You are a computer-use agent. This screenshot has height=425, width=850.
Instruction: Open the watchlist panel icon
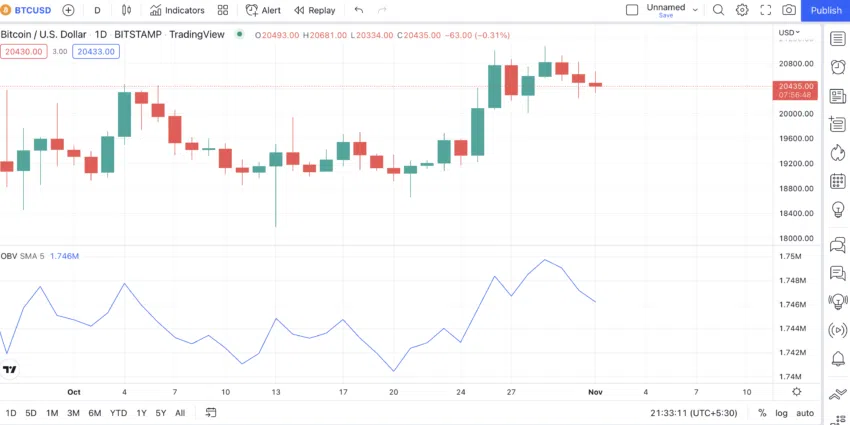tap(838, 39)
